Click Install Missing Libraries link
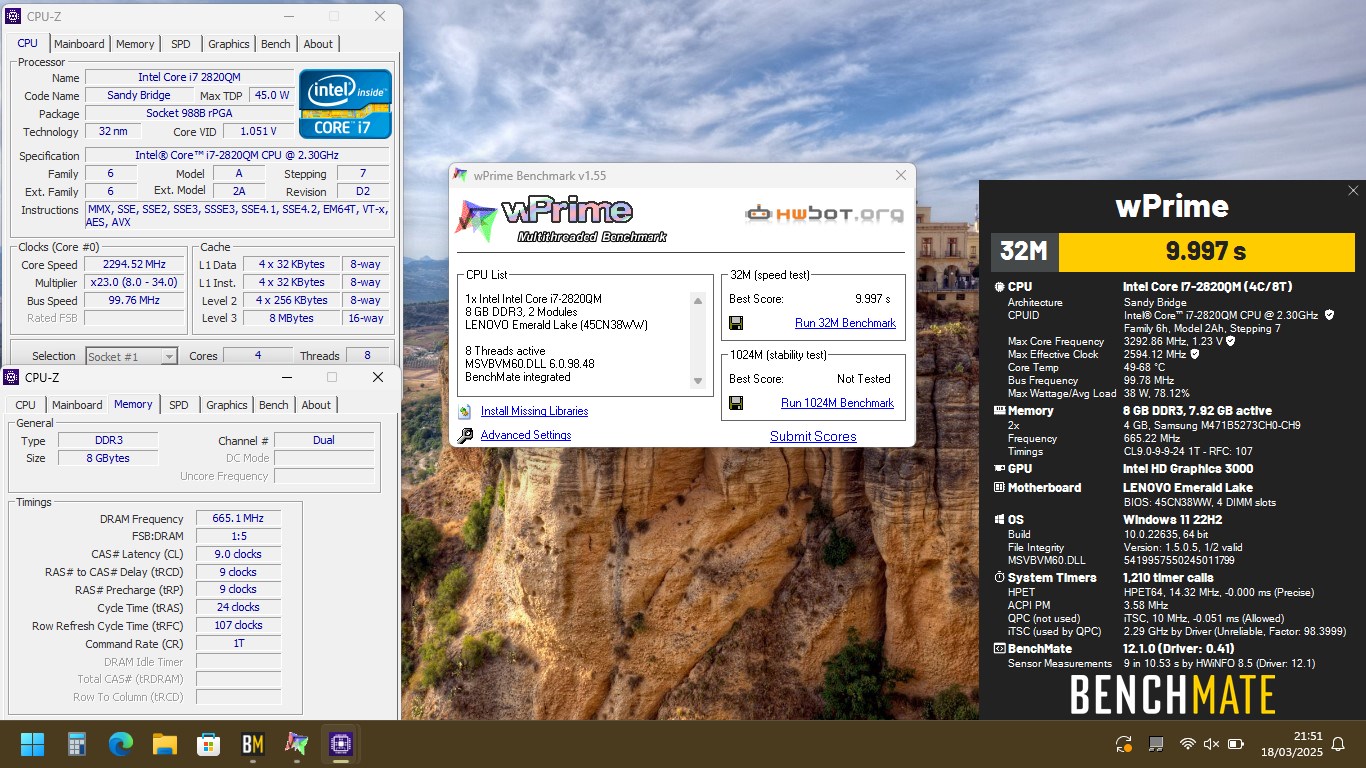Screen dimensions: 1366x768 (x=534, y=411)
